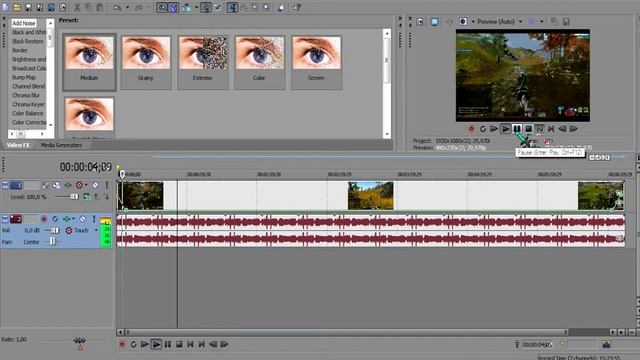Choose the Grainy noise preset thumbnail

click(x=146, y=62)
